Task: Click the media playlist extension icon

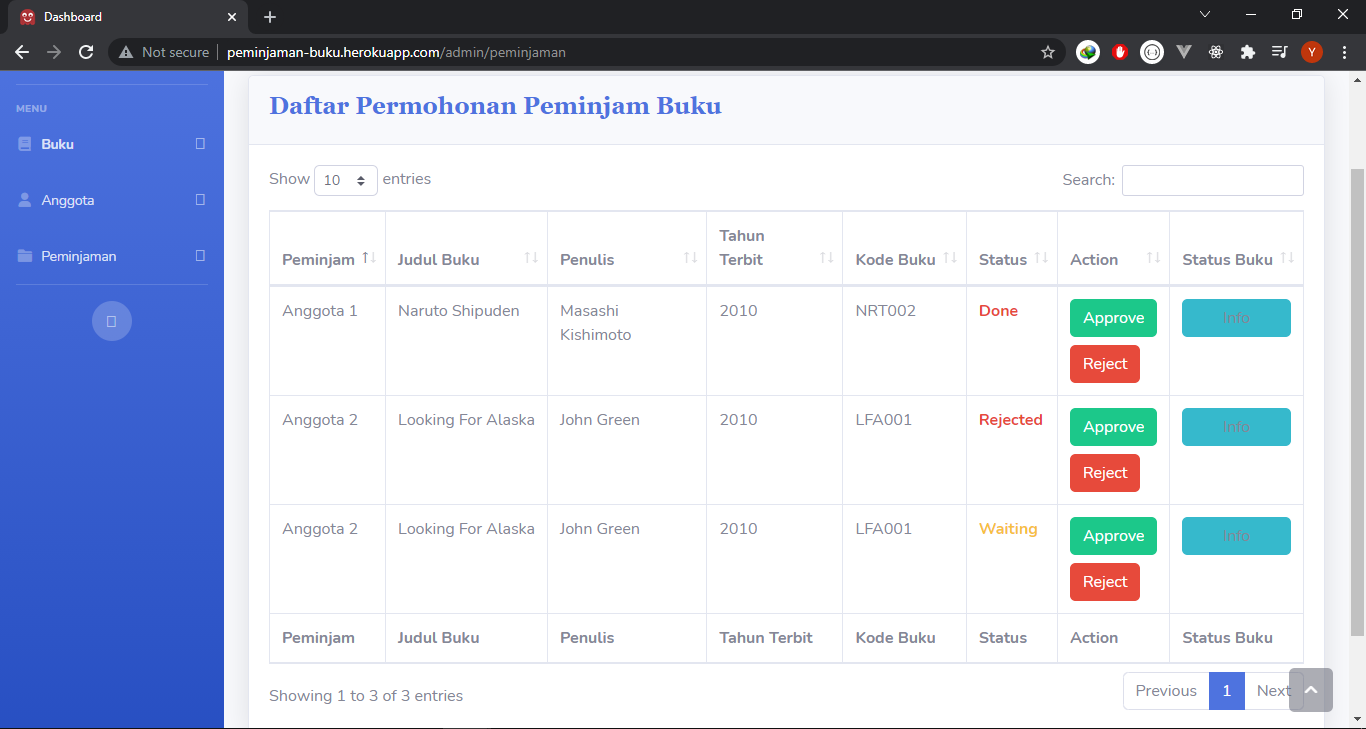Action: click(1280, 51)
